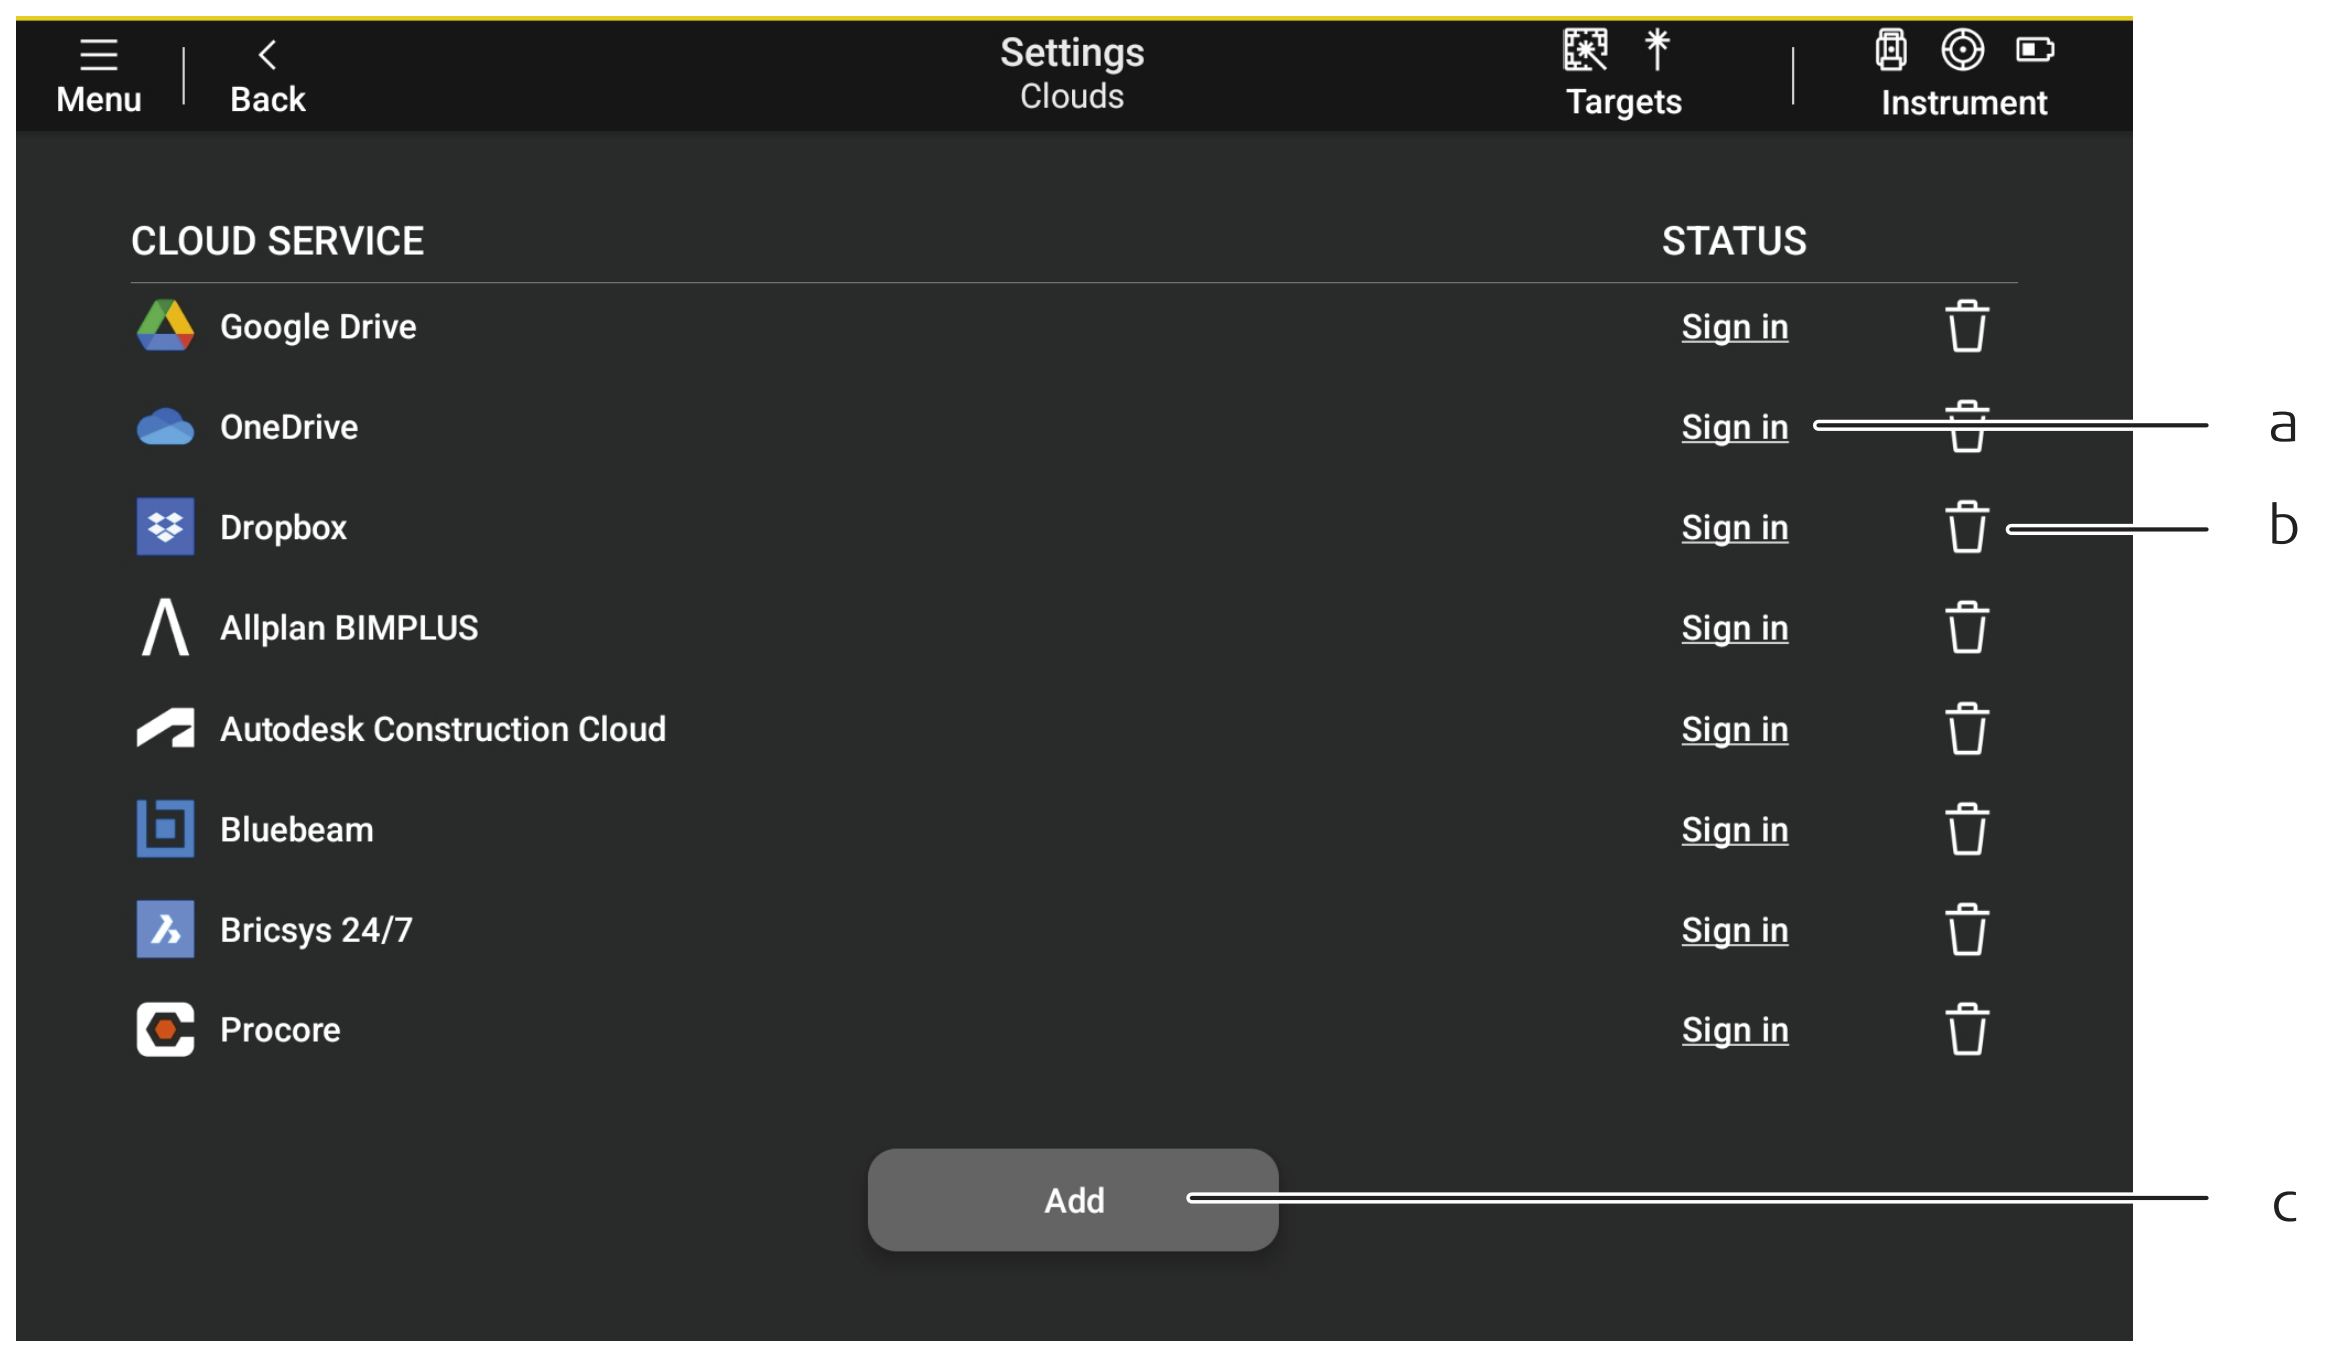Click the battery status icon

(2034, 49)
